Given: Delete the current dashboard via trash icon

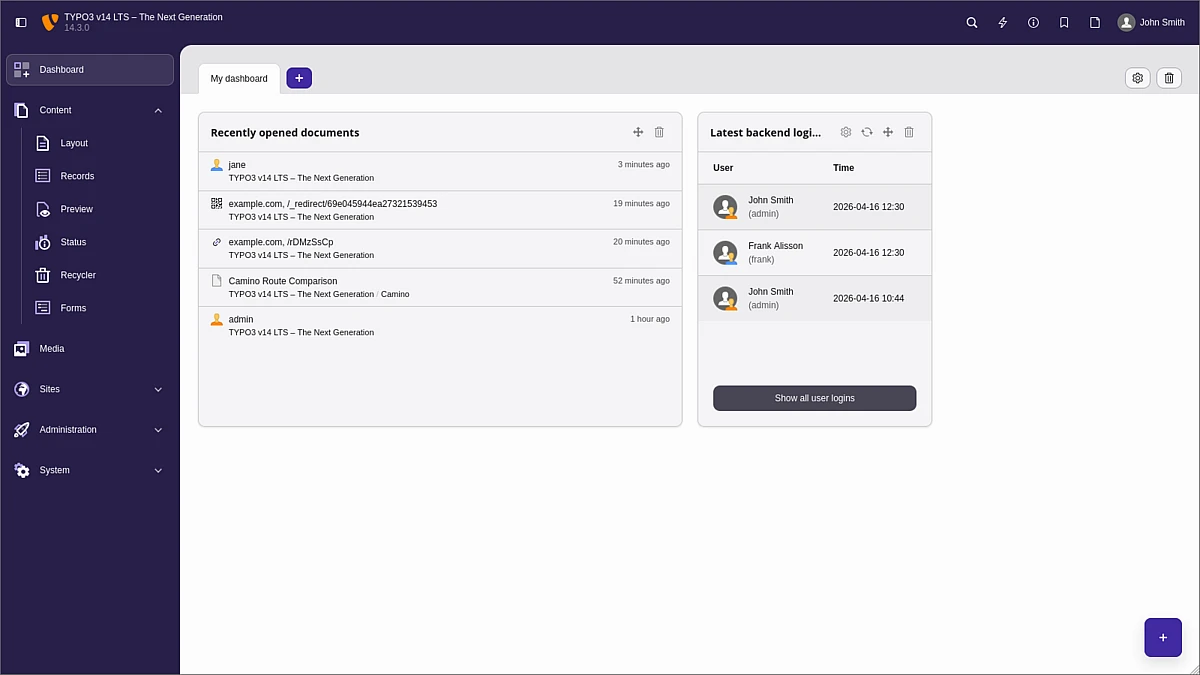Looking at the screenshot, I should coord(1169,78).
